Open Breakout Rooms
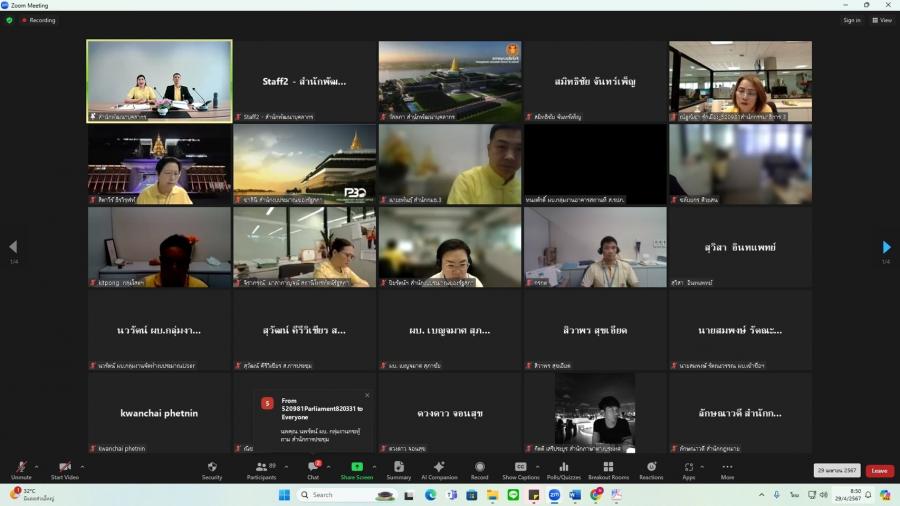Screen dimensions: 900x506 click(x=608, y=469)
